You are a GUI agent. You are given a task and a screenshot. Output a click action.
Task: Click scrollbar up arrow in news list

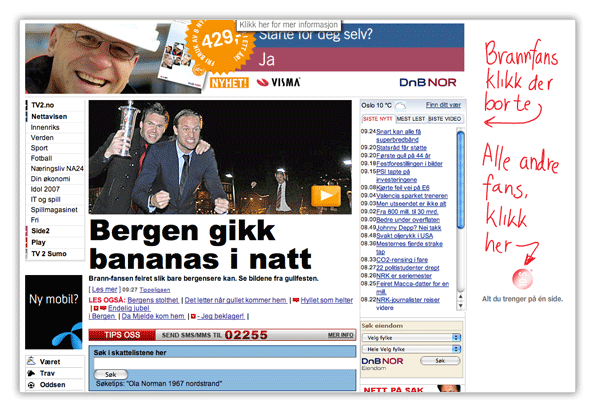click(x=460, y=297)
